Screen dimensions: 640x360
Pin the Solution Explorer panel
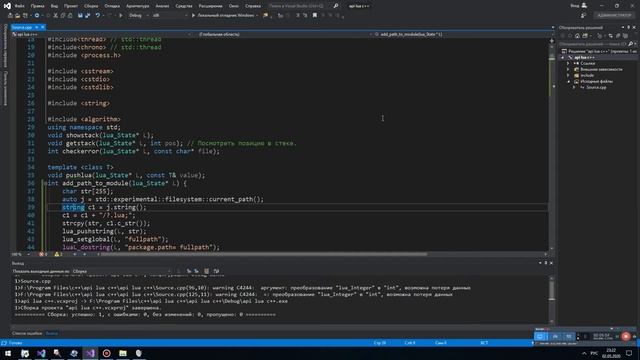click(x=629, y=27)
